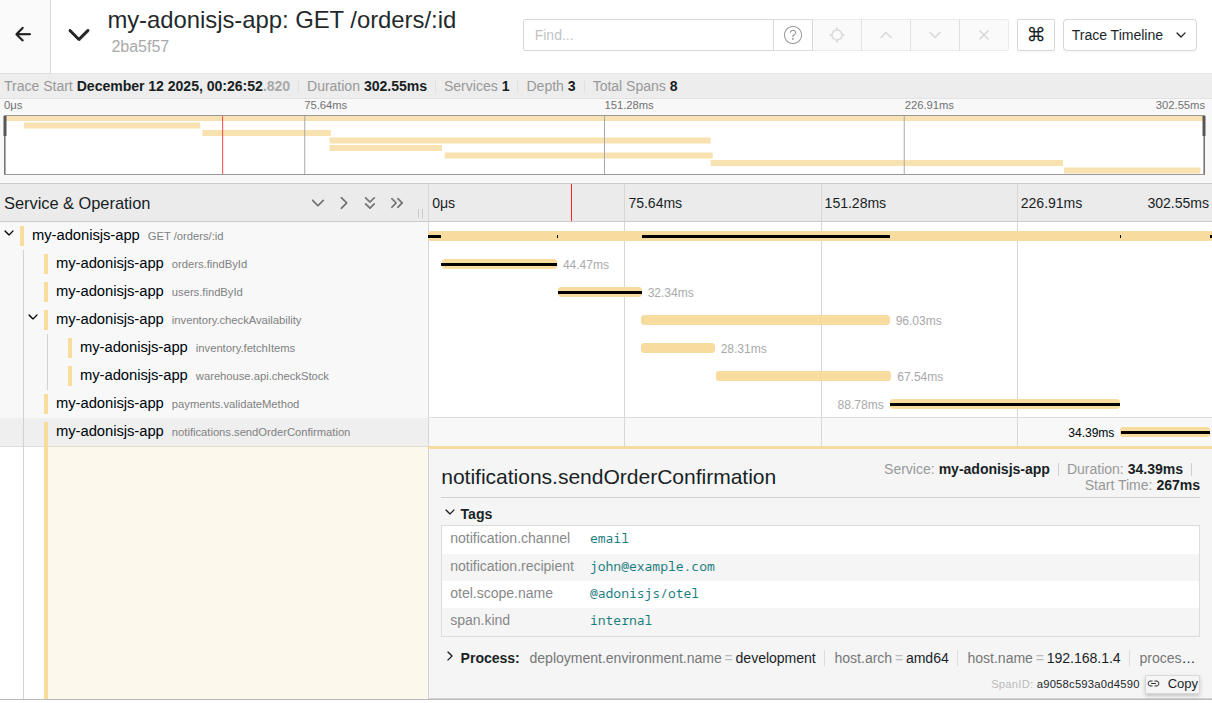Clear the search with X icon

tap(983, 35)
